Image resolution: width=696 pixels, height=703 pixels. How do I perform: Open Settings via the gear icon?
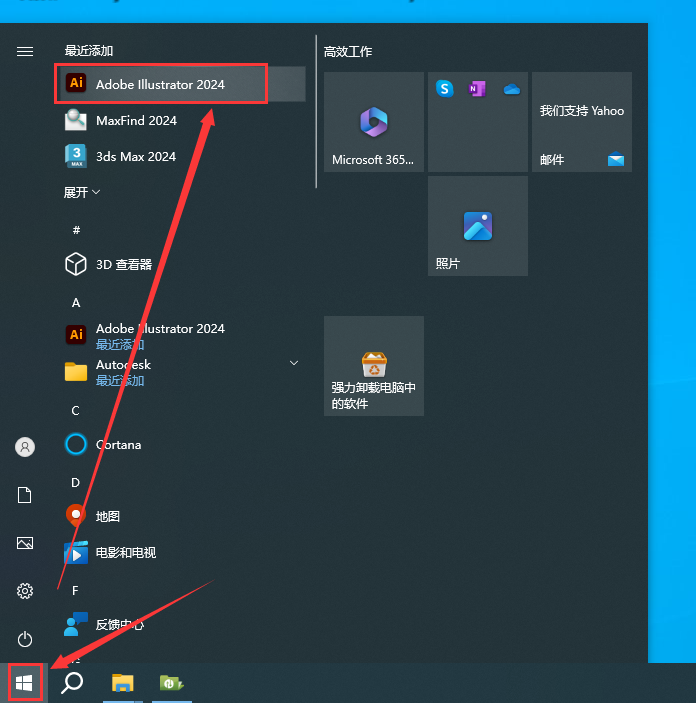25,591
